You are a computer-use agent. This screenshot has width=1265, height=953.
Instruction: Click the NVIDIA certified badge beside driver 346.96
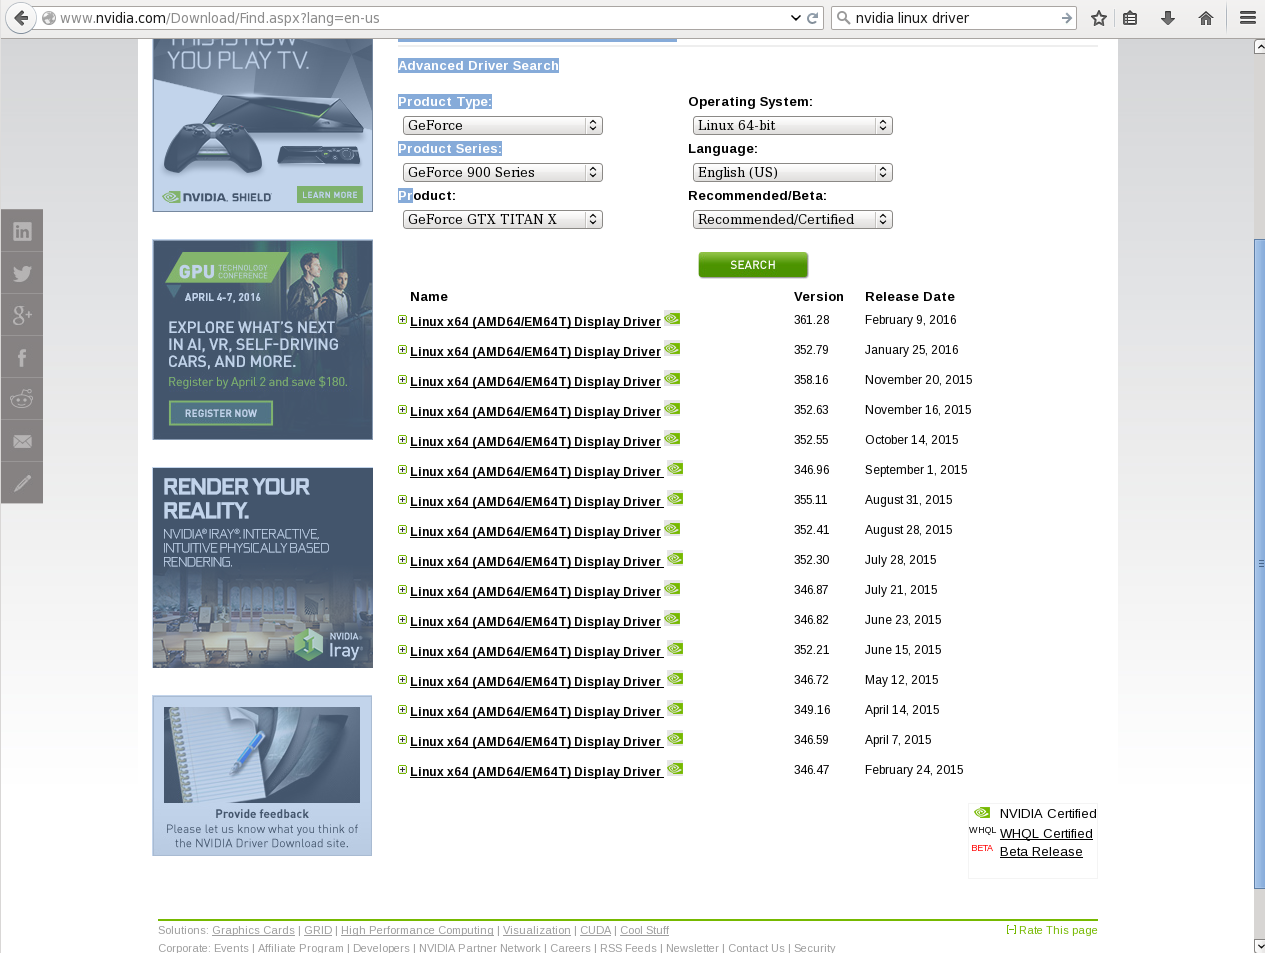tap(675, 468)
